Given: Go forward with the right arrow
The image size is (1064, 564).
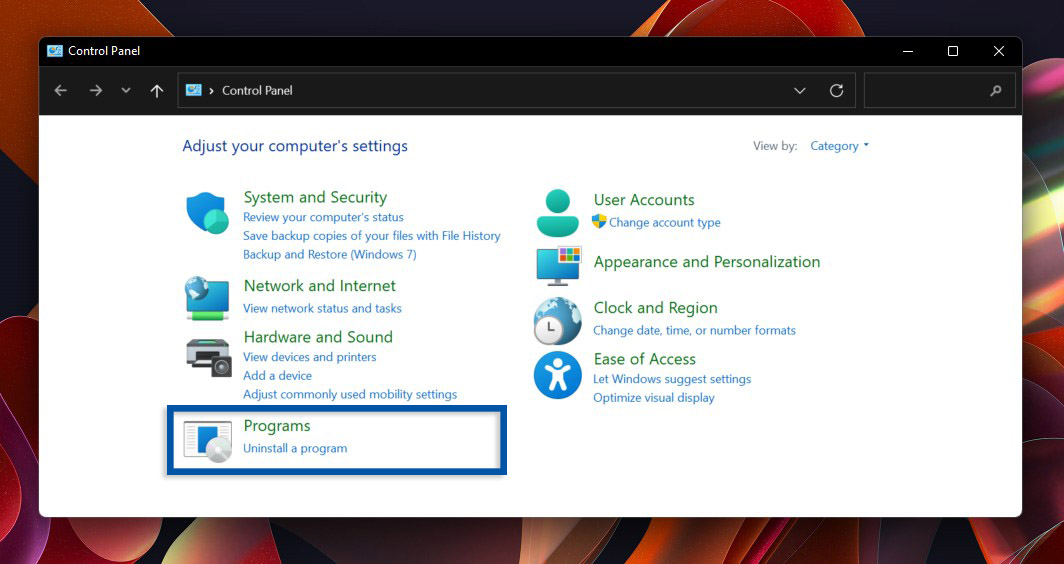Looking at the screenshot, I should 96,90.
